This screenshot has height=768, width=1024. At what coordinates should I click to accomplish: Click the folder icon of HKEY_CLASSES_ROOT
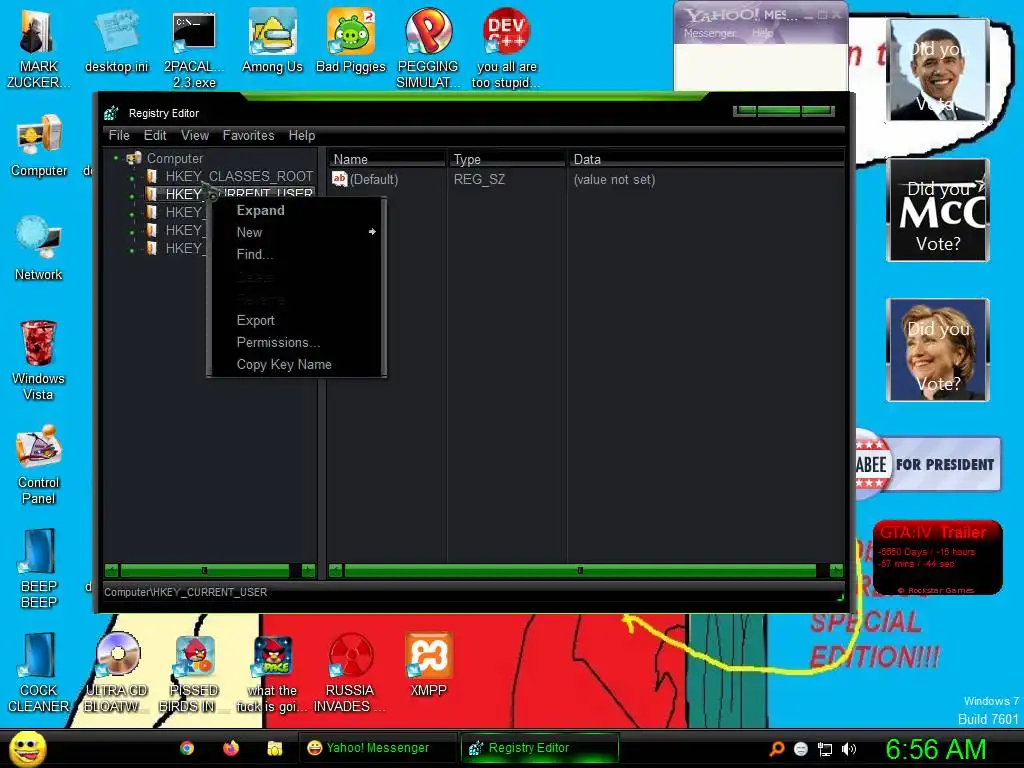pyautogui.click(x=152, y=176)
